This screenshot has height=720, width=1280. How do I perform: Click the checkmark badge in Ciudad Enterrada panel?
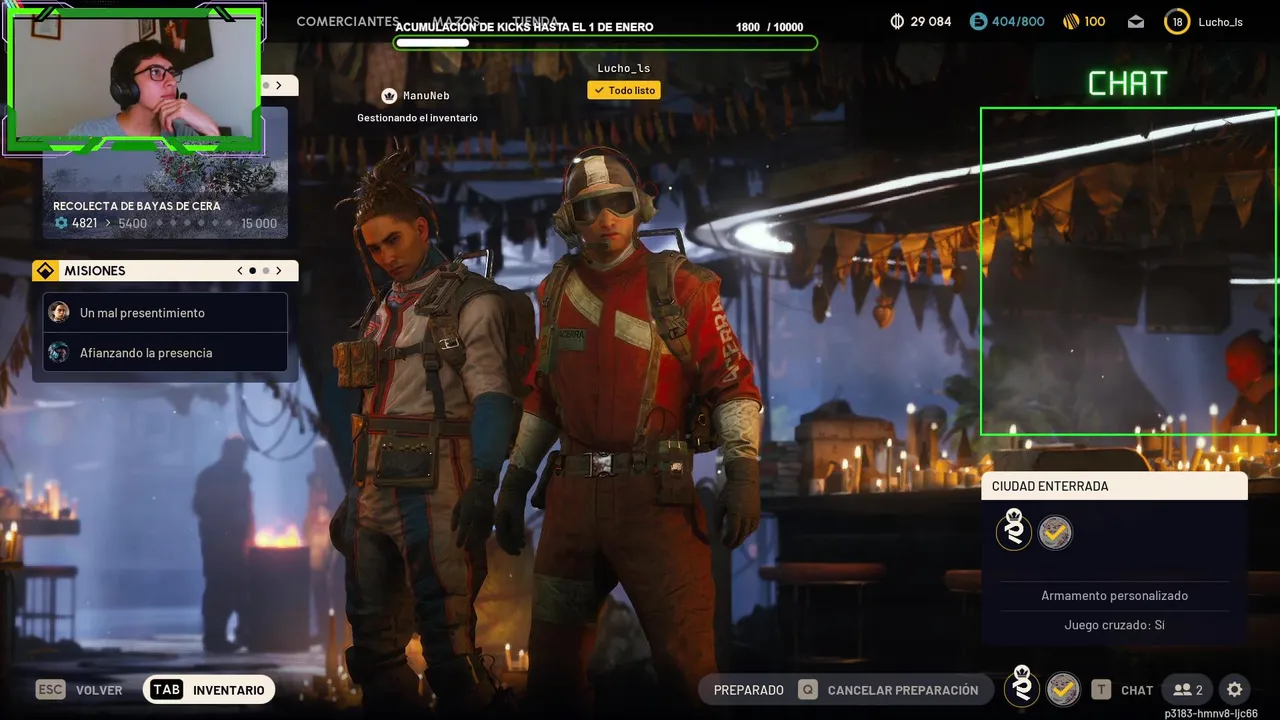click(x=1055, y=533)
